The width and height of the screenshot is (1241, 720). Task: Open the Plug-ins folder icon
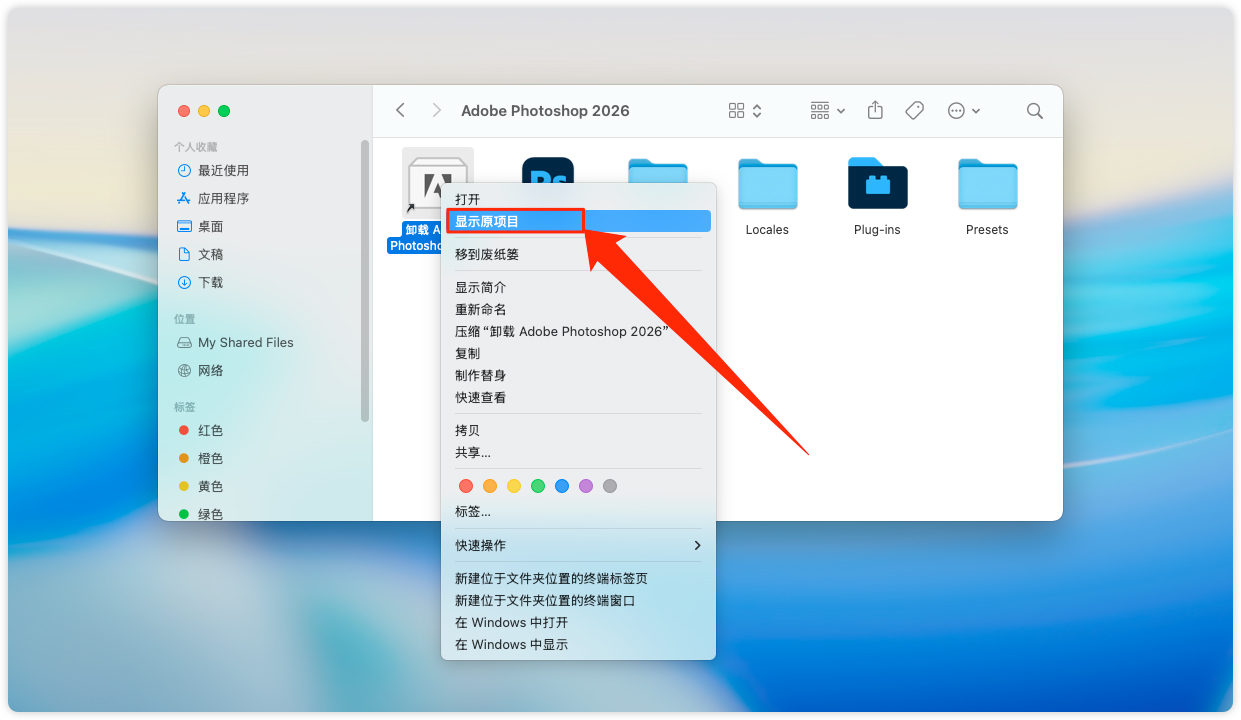coord(877,184)
